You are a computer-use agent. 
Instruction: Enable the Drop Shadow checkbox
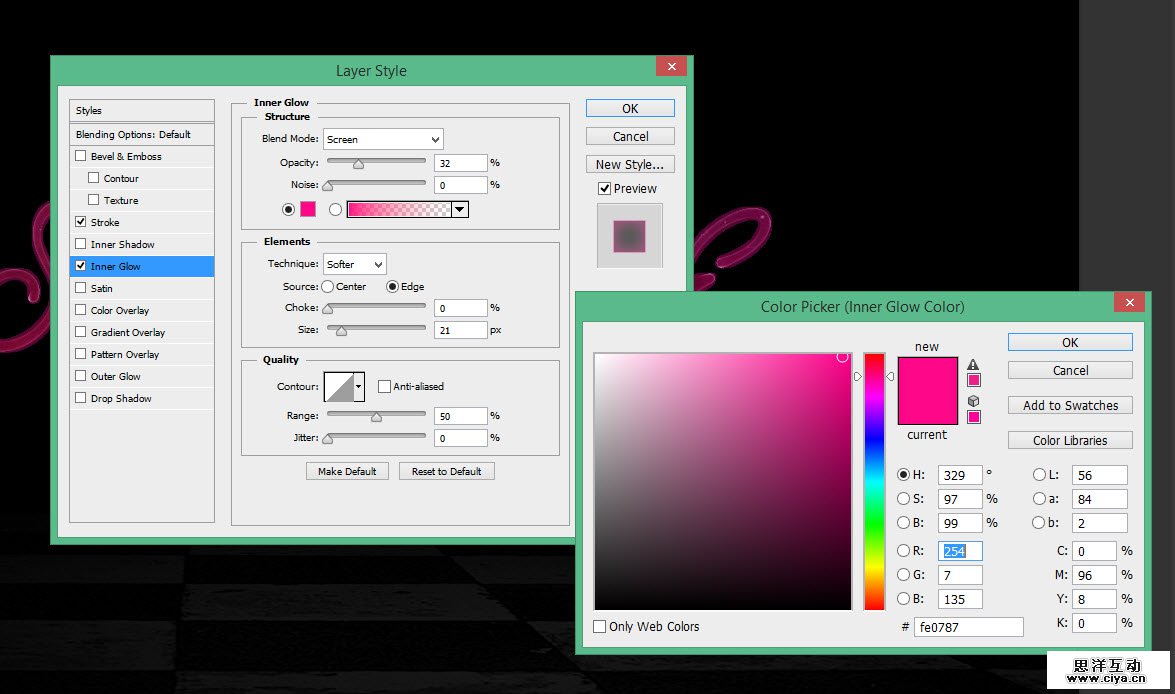coord(80,398)
